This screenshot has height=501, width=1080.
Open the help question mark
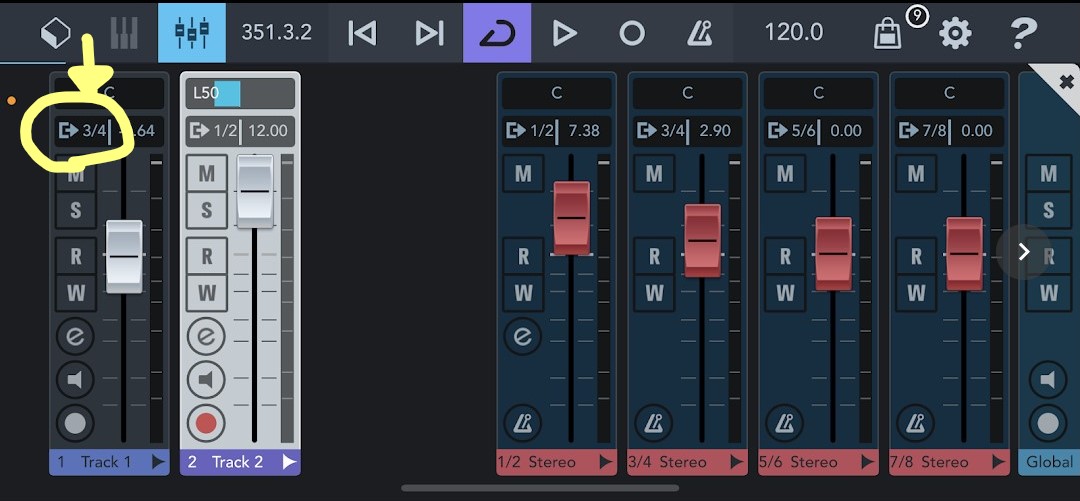point(1024,32)
